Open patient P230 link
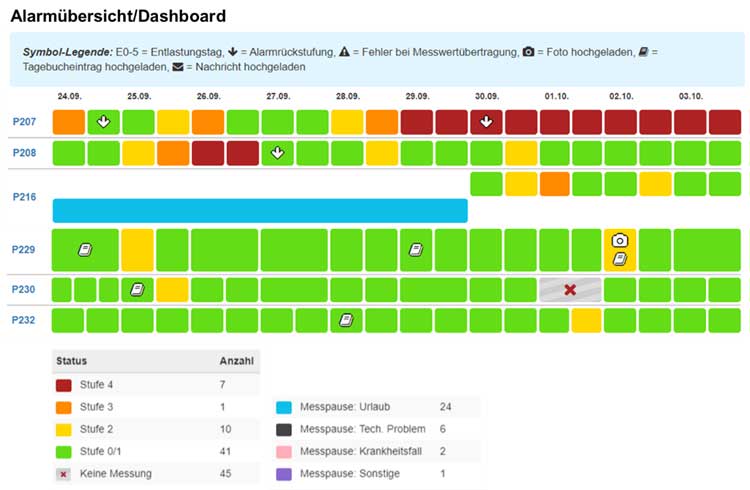The height and width of the screenshot is (490, 750). 25,290
